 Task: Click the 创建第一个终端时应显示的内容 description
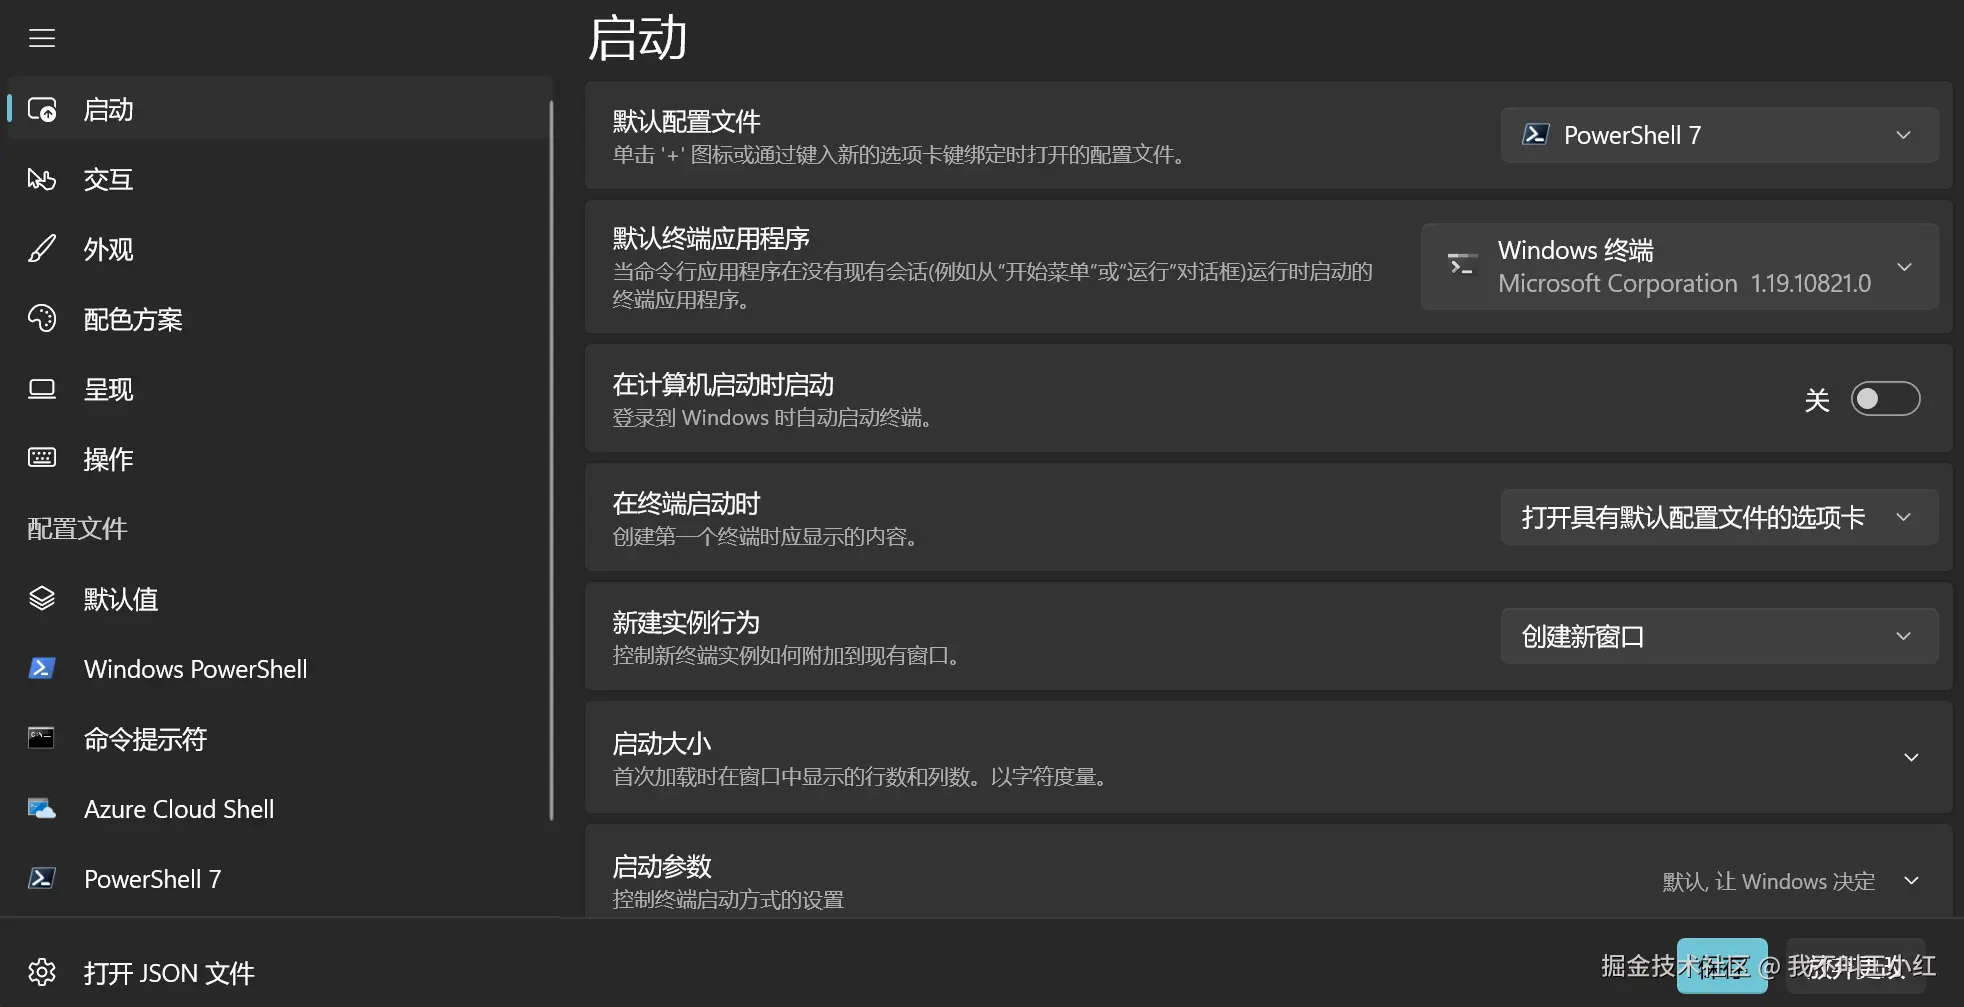765,537
